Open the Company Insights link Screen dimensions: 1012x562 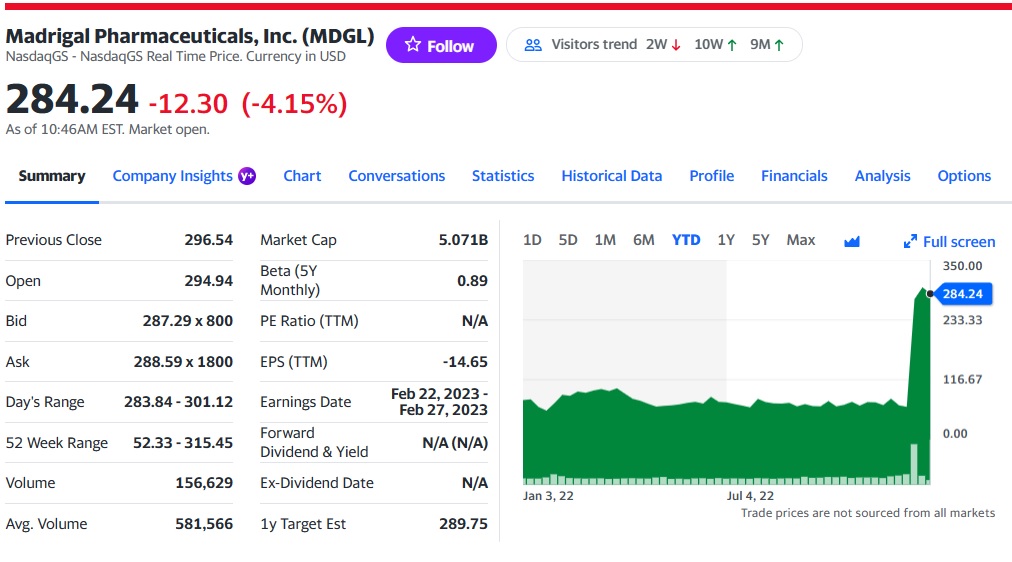pos(172,176)
